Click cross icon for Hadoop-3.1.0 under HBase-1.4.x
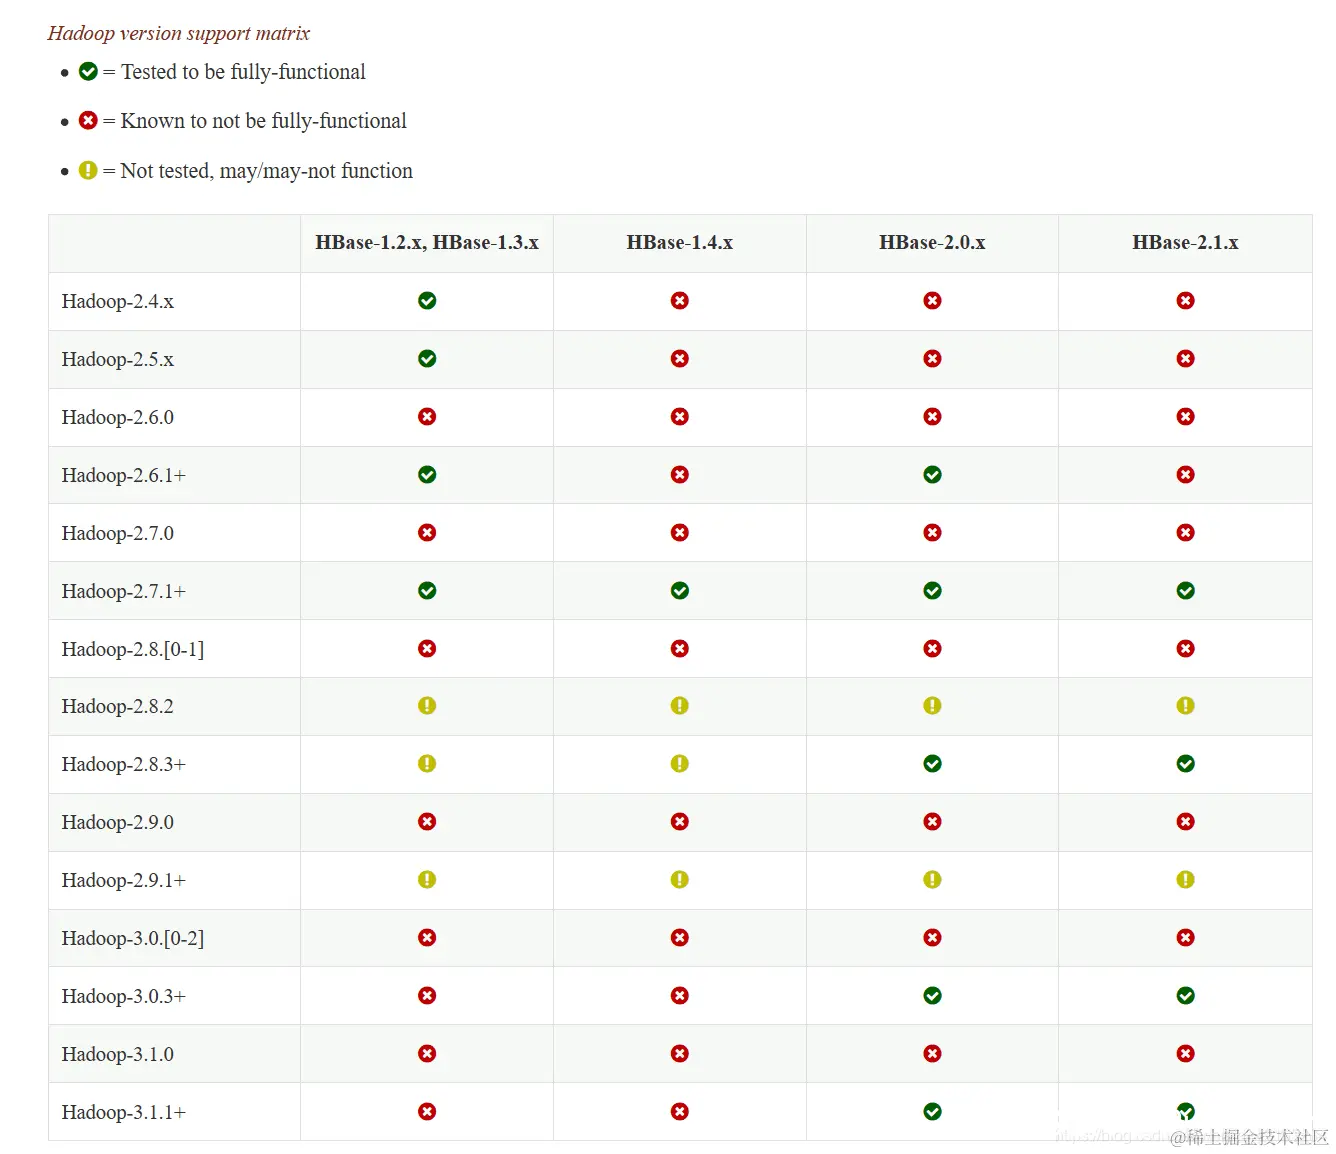This screenshot has width=1336, height=1154. 680,1054
